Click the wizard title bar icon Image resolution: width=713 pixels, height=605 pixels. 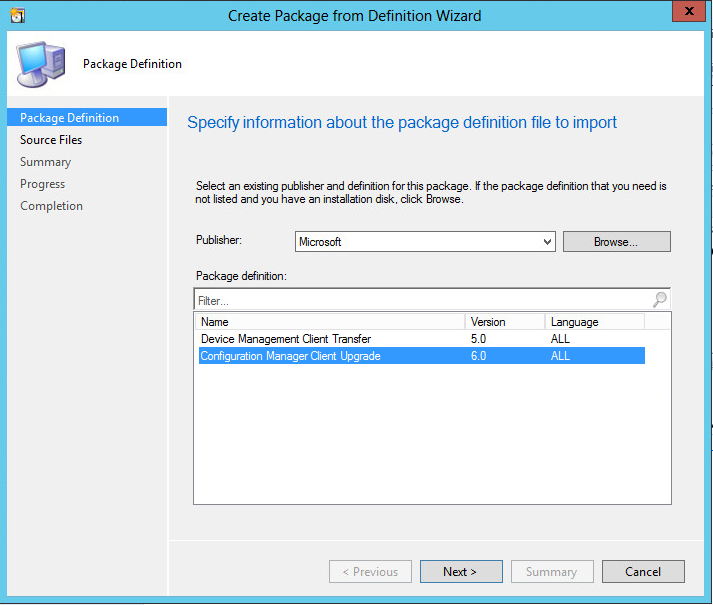(18, 15)
